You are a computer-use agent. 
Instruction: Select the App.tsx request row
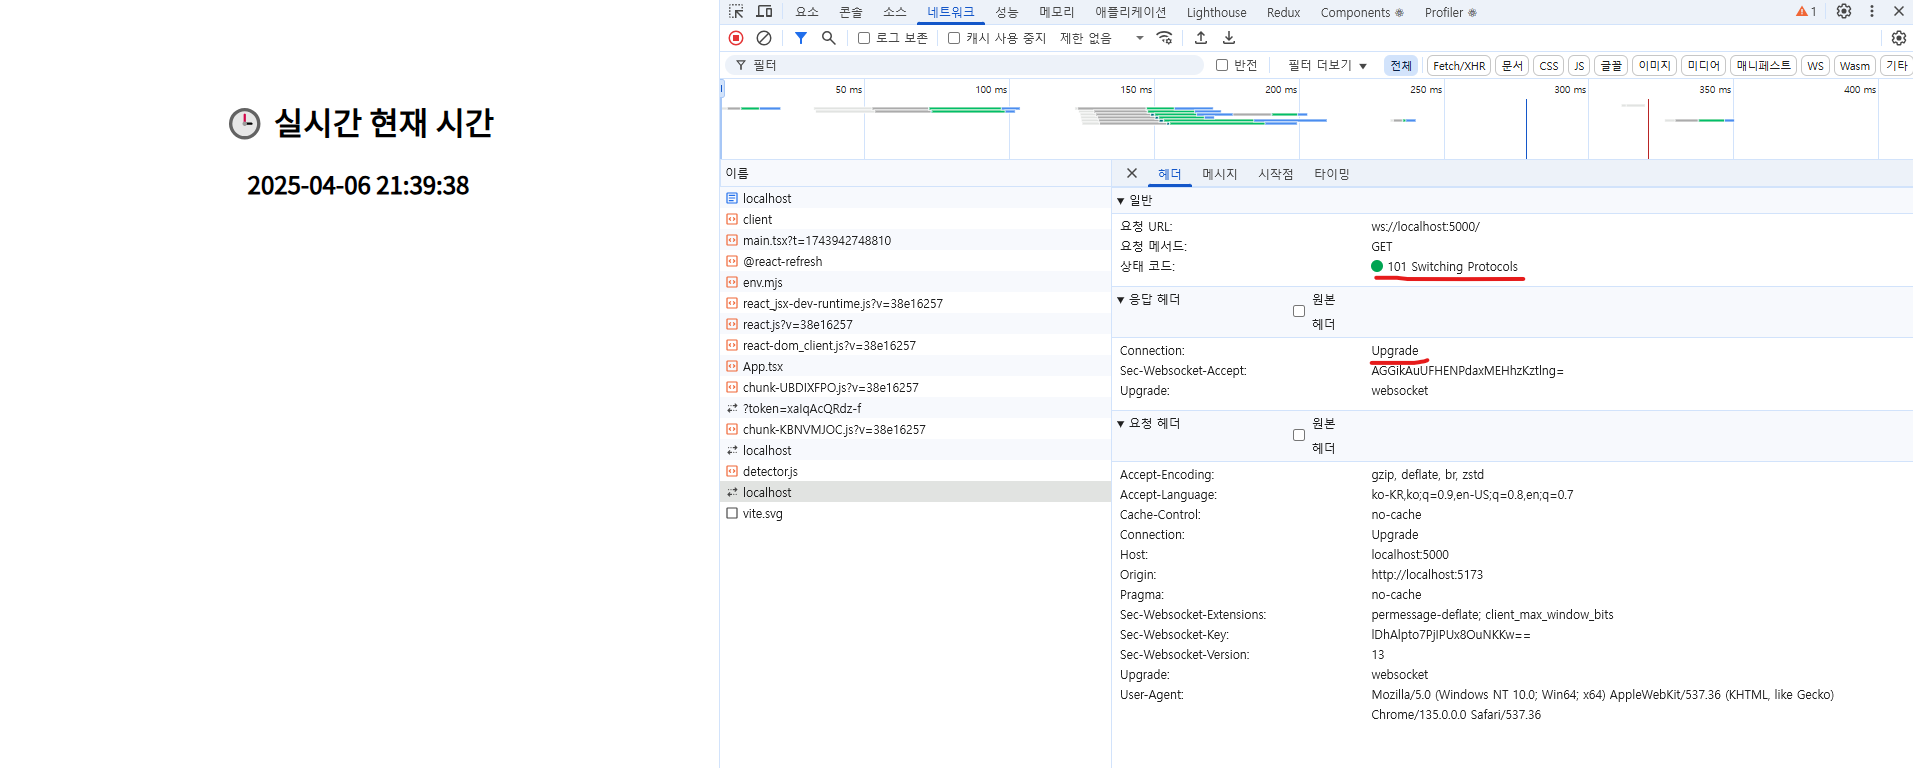(x=915, y=366)
